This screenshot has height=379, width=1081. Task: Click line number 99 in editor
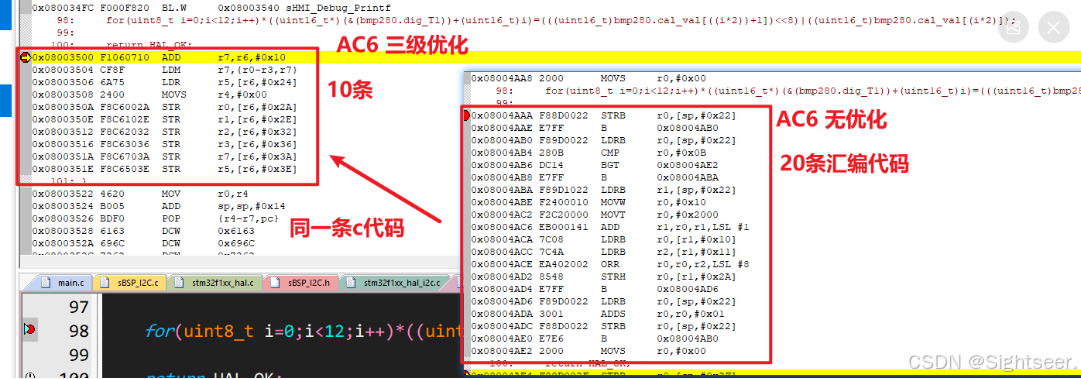coord(79,355)
